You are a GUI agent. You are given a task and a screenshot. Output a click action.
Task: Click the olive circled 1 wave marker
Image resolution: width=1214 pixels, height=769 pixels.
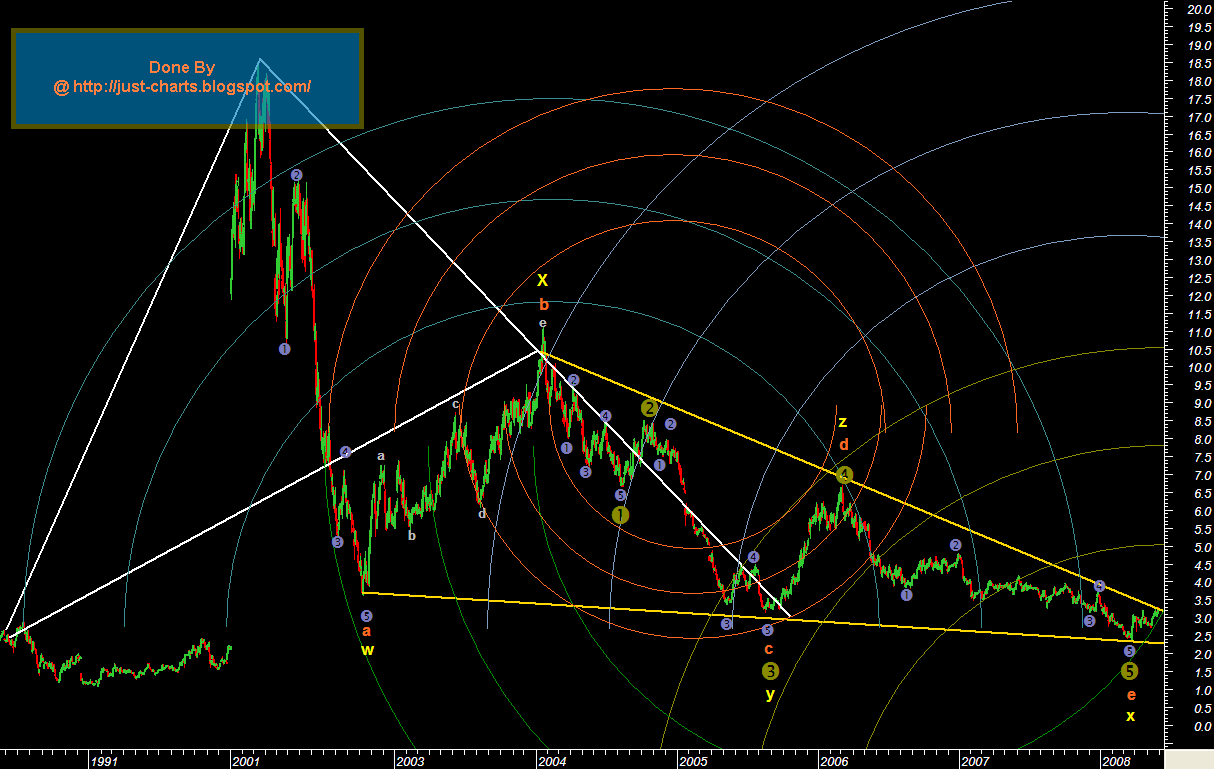point(620,514)
